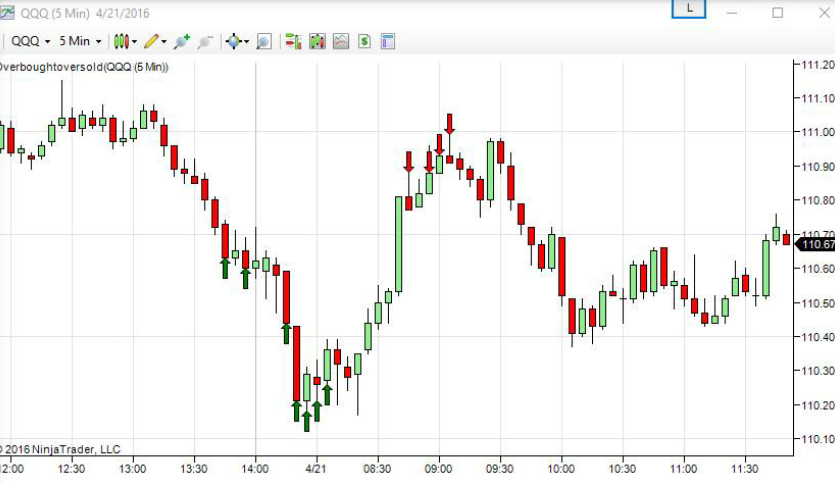Click the 110.80 price axis label
Screen dimensions: 835x483
point(818,201)
